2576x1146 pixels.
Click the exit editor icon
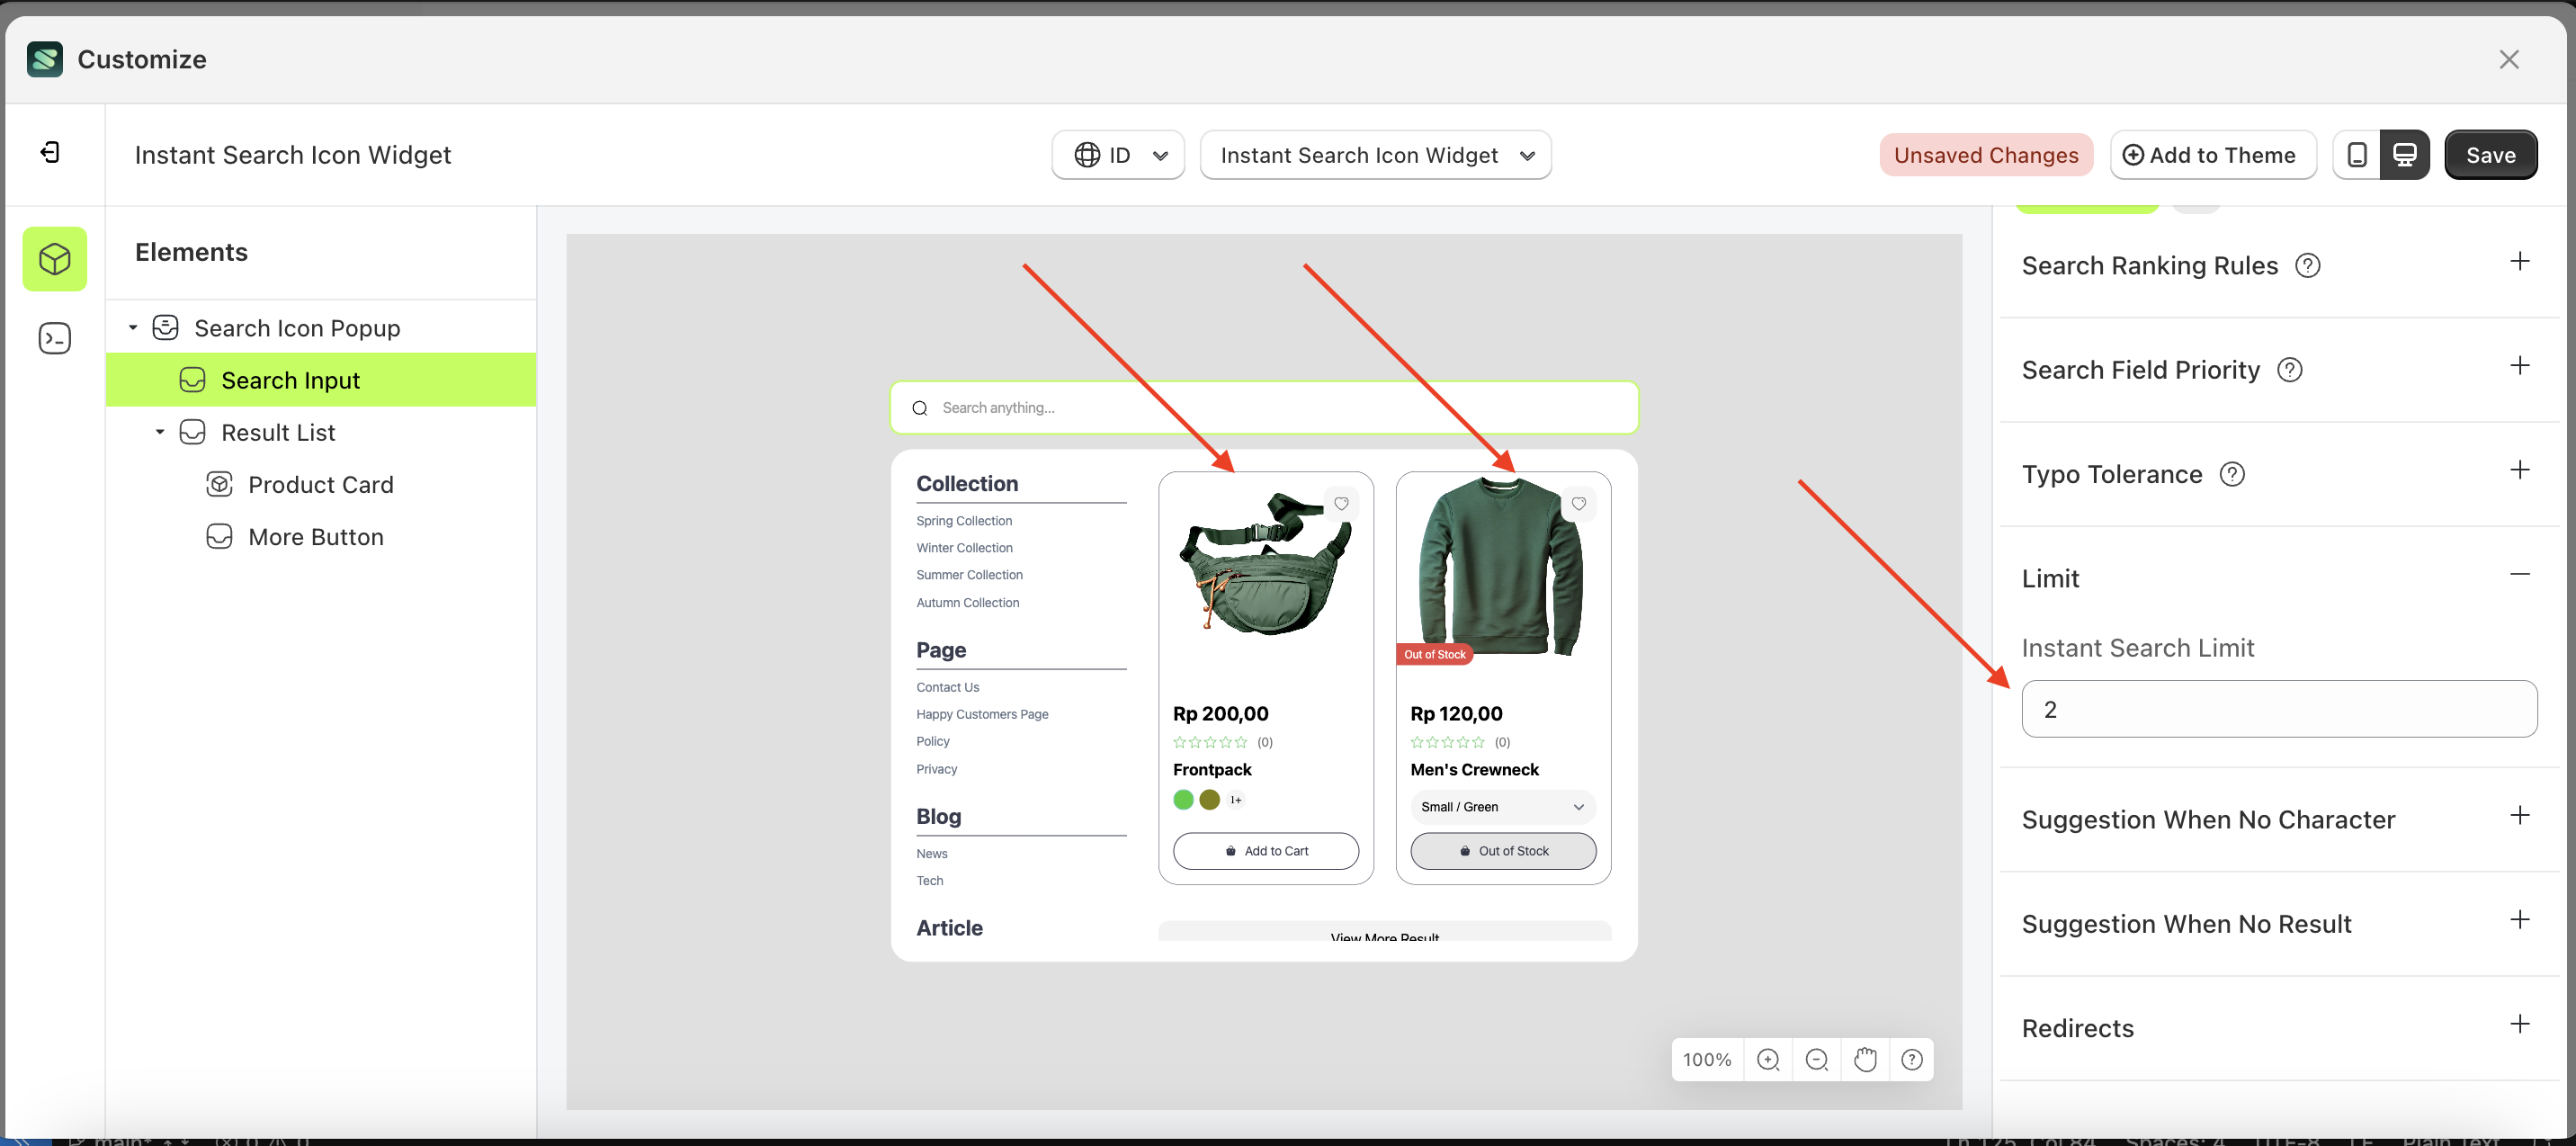point(50,152)
